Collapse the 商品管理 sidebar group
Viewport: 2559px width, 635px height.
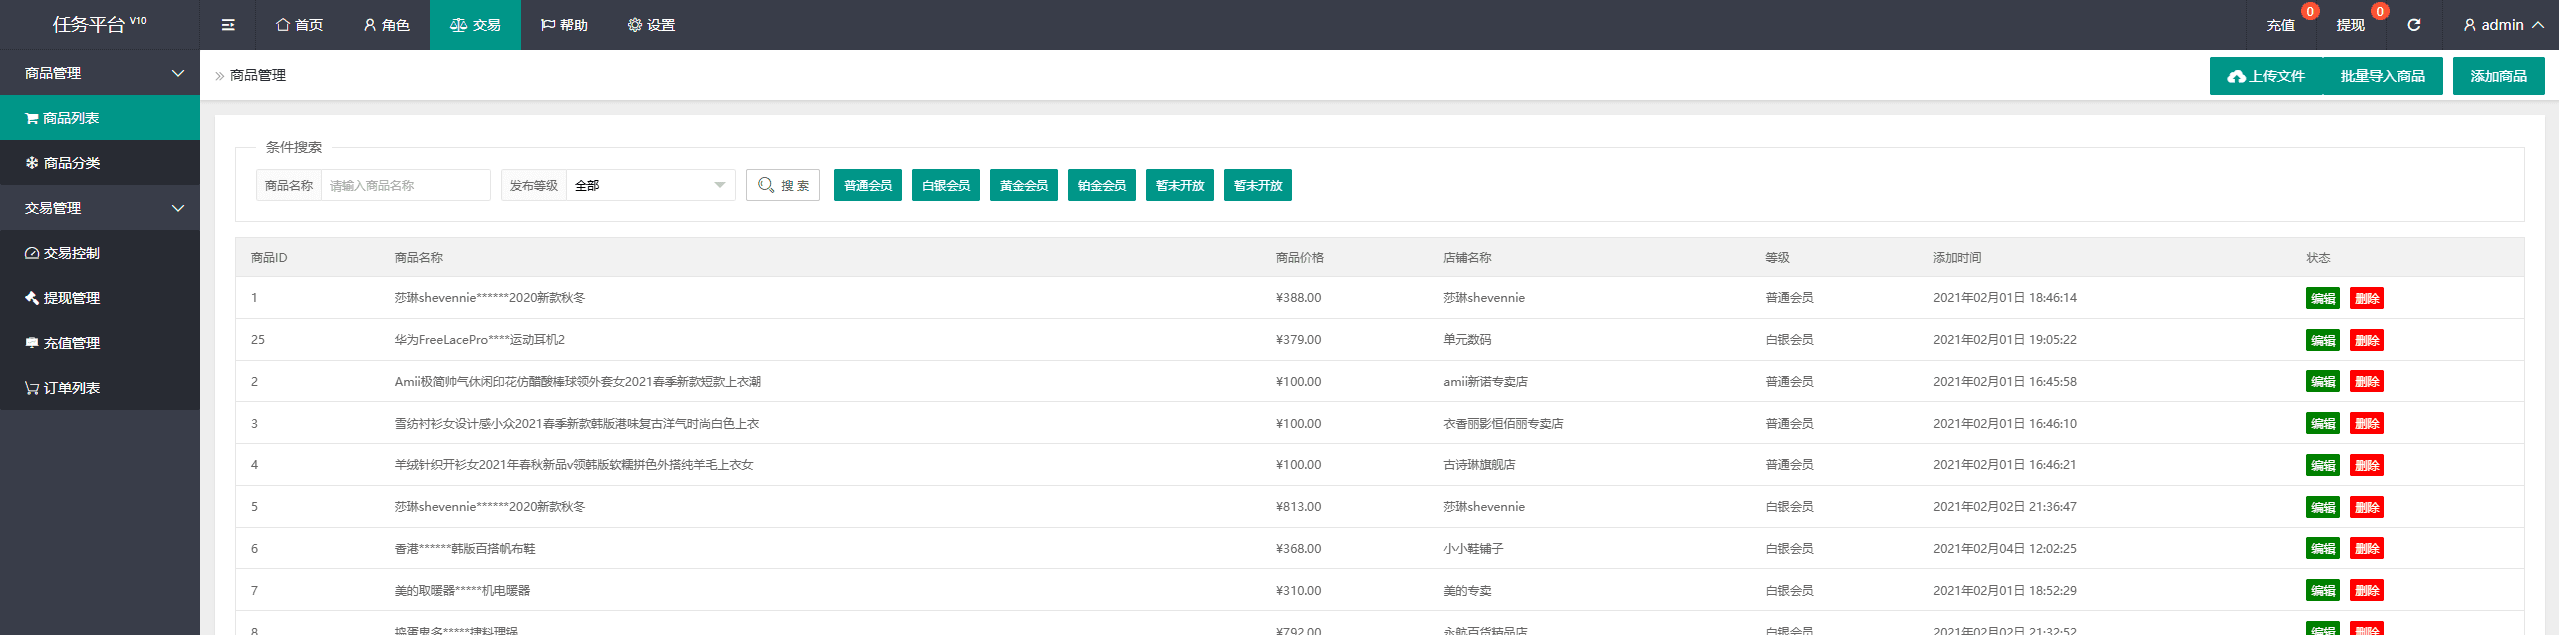[x=100, y=73]
